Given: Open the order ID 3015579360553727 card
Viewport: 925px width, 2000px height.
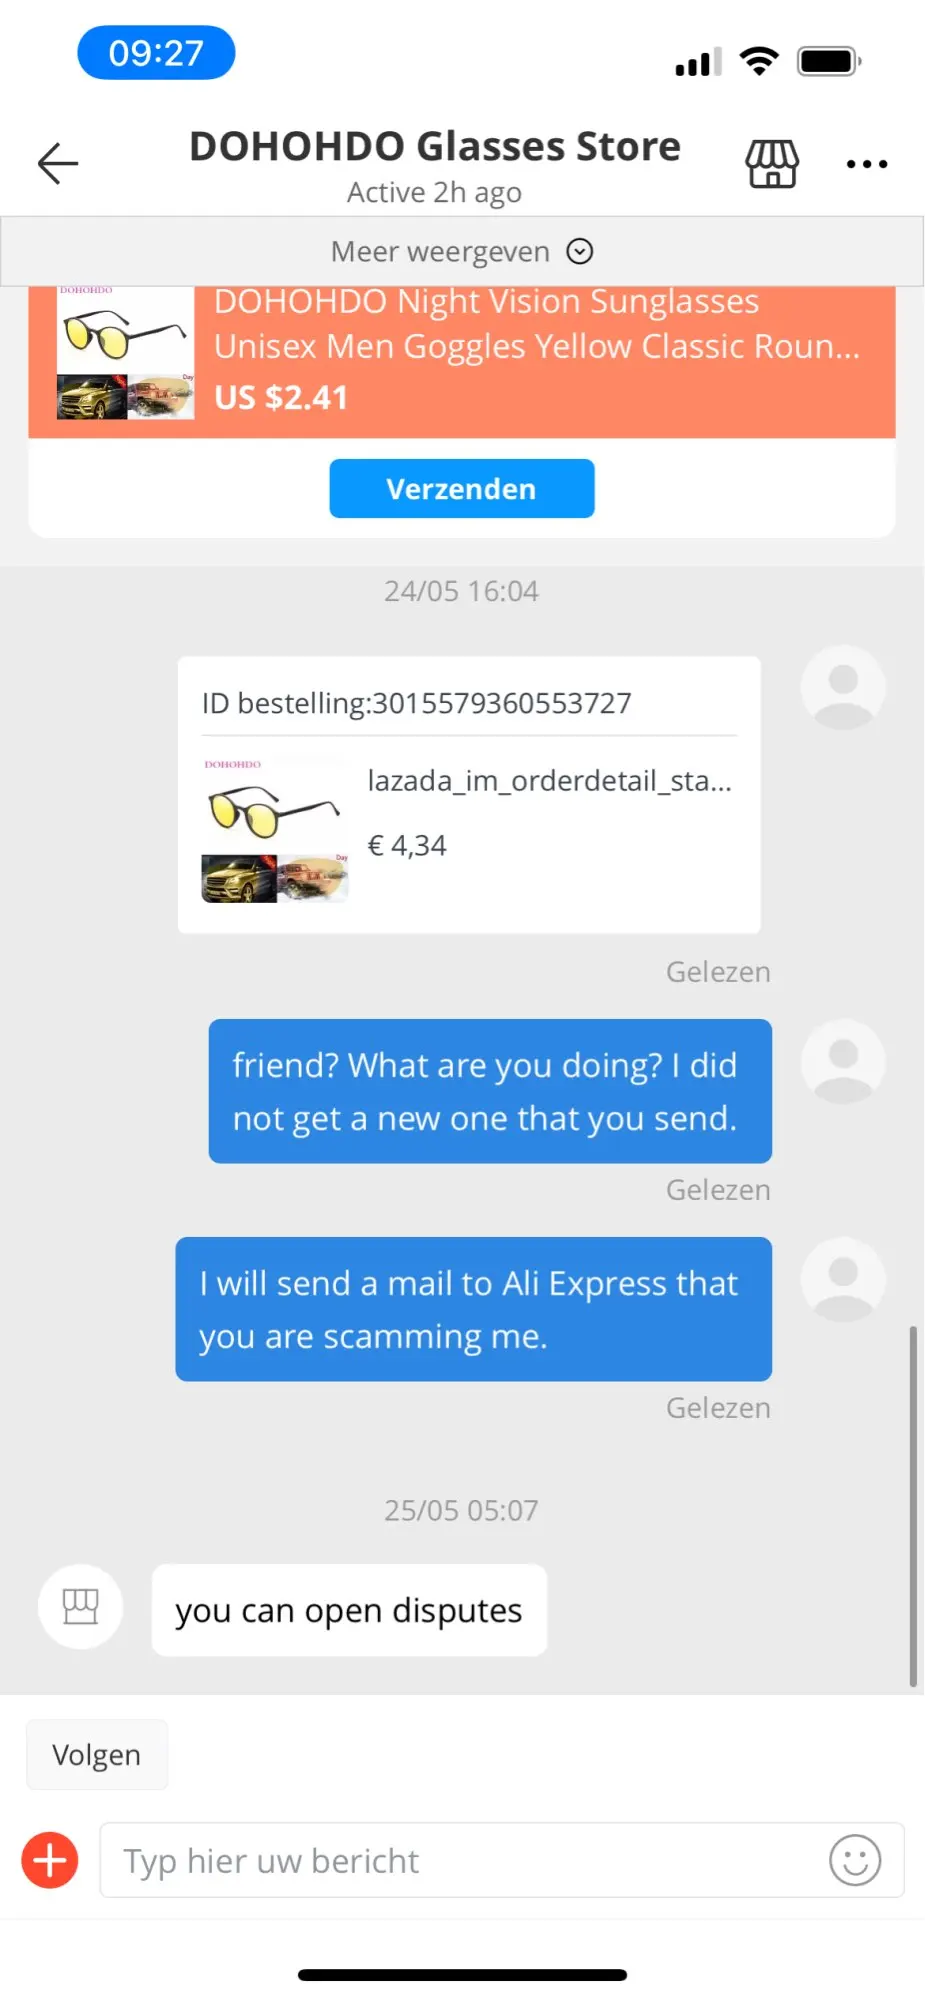Looking at the screenshot, I should click(x=469, y=795).
